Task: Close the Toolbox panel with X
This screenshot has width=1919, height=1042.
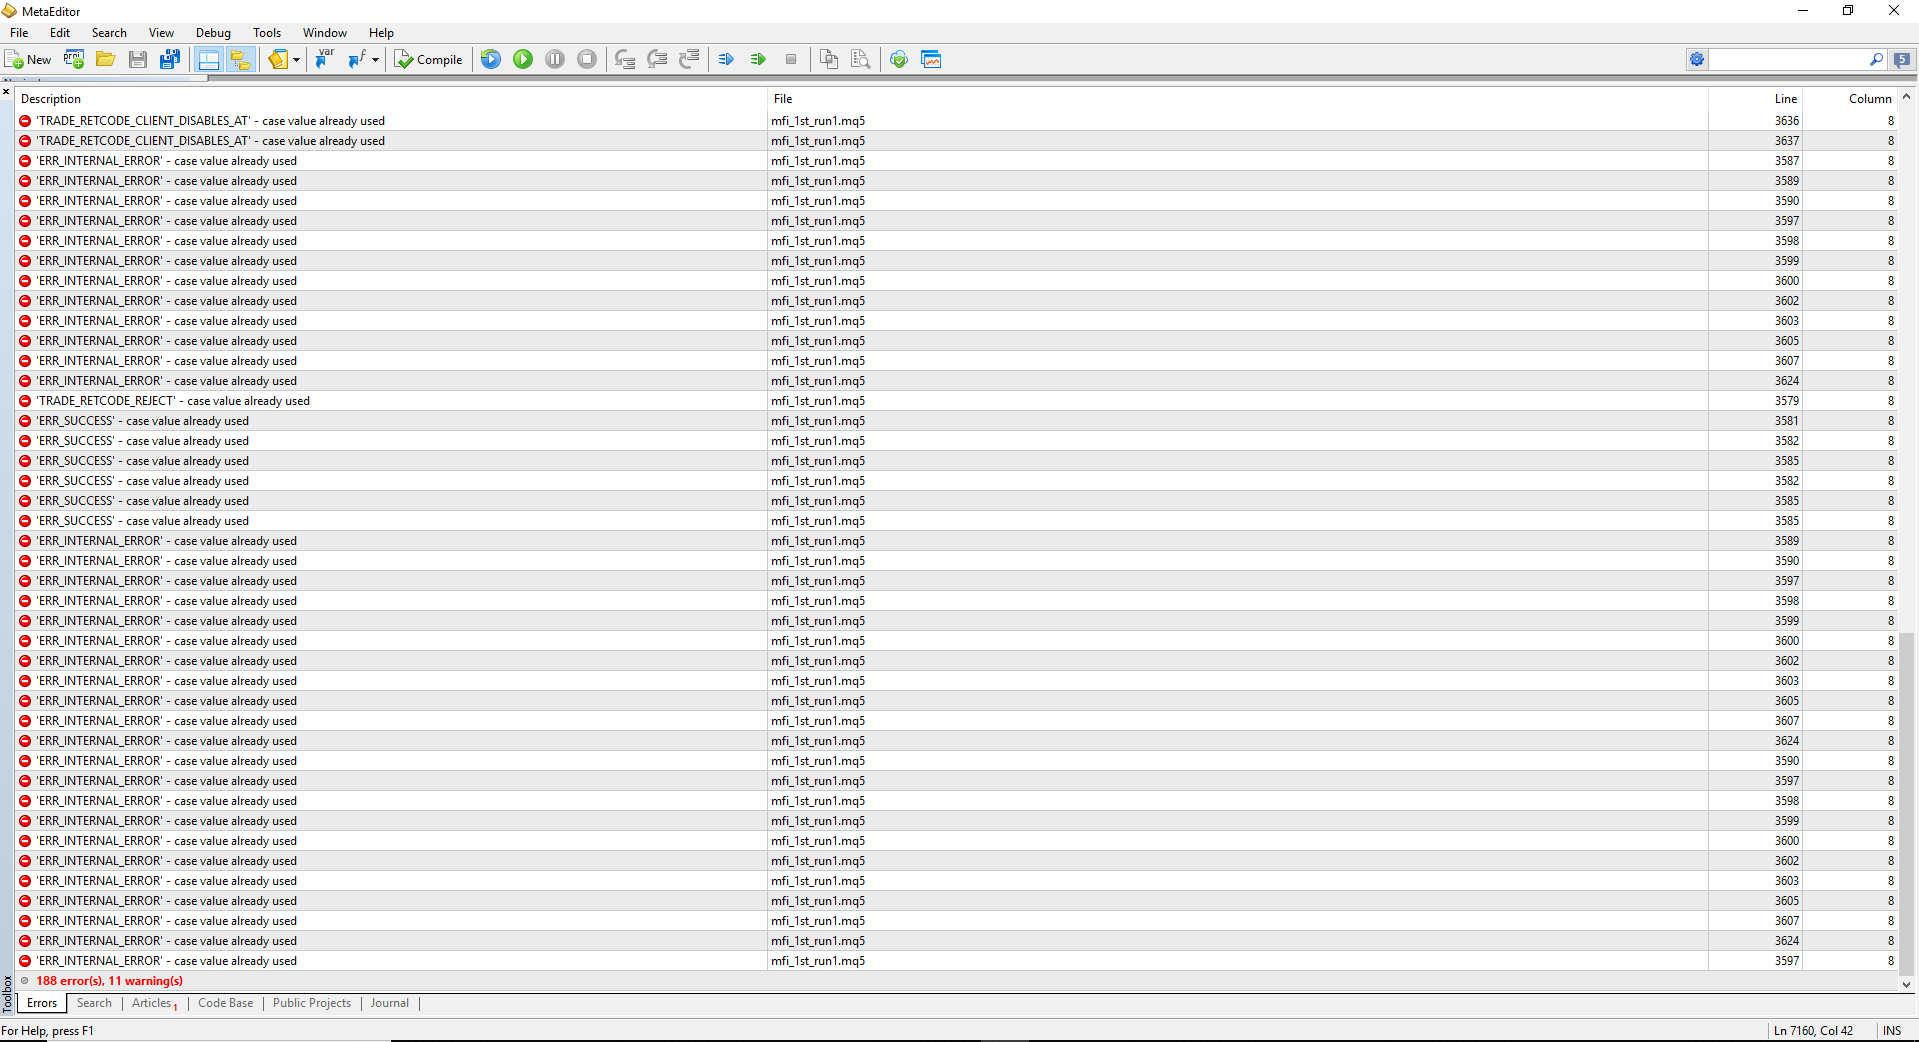Action: tap(6, 92)
